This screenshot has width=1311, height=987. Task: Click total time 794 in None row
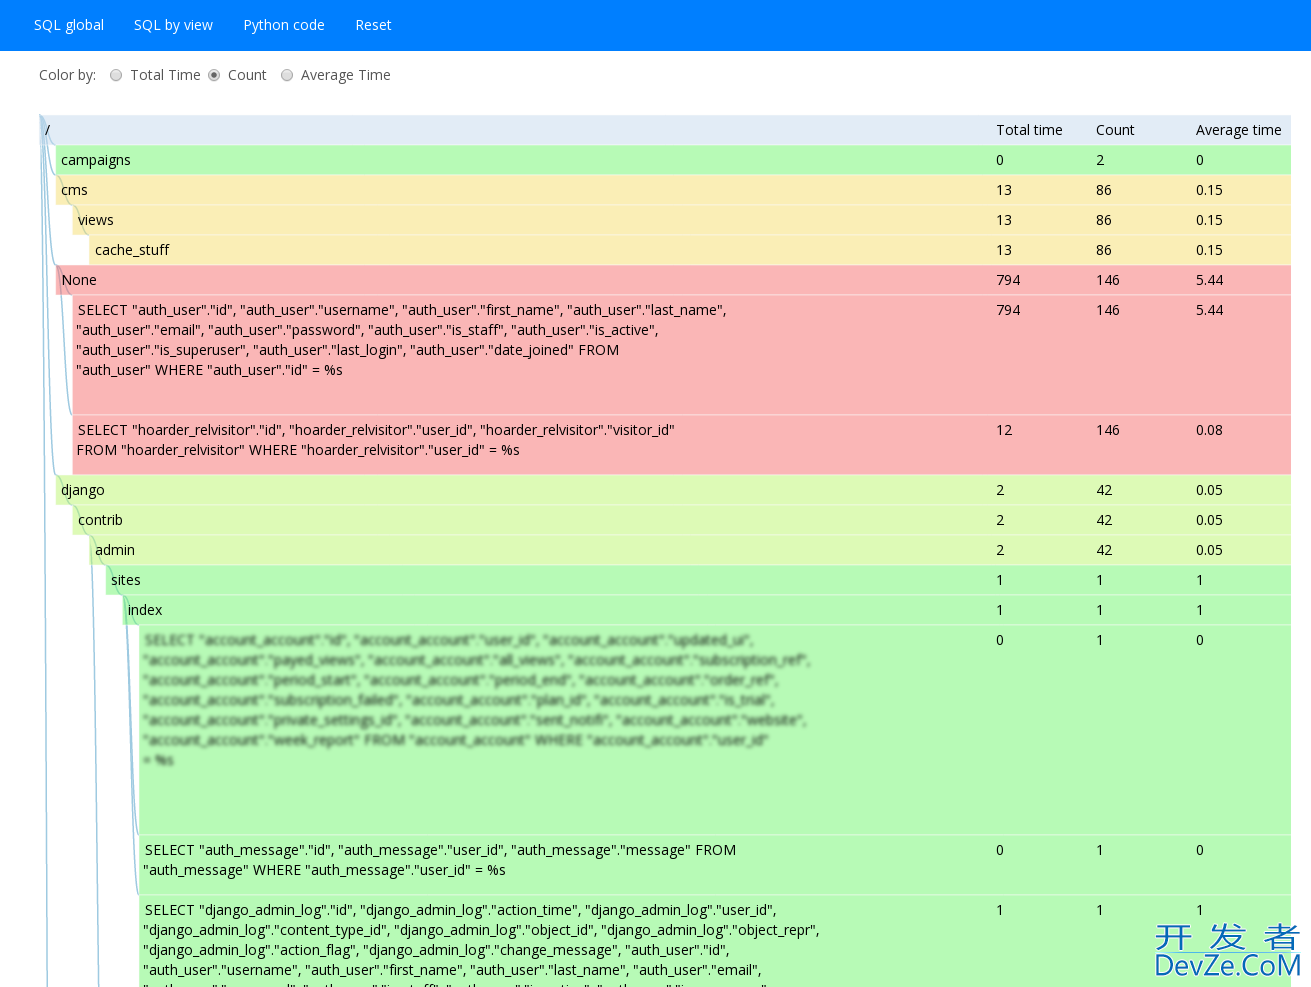(1008, 280)
